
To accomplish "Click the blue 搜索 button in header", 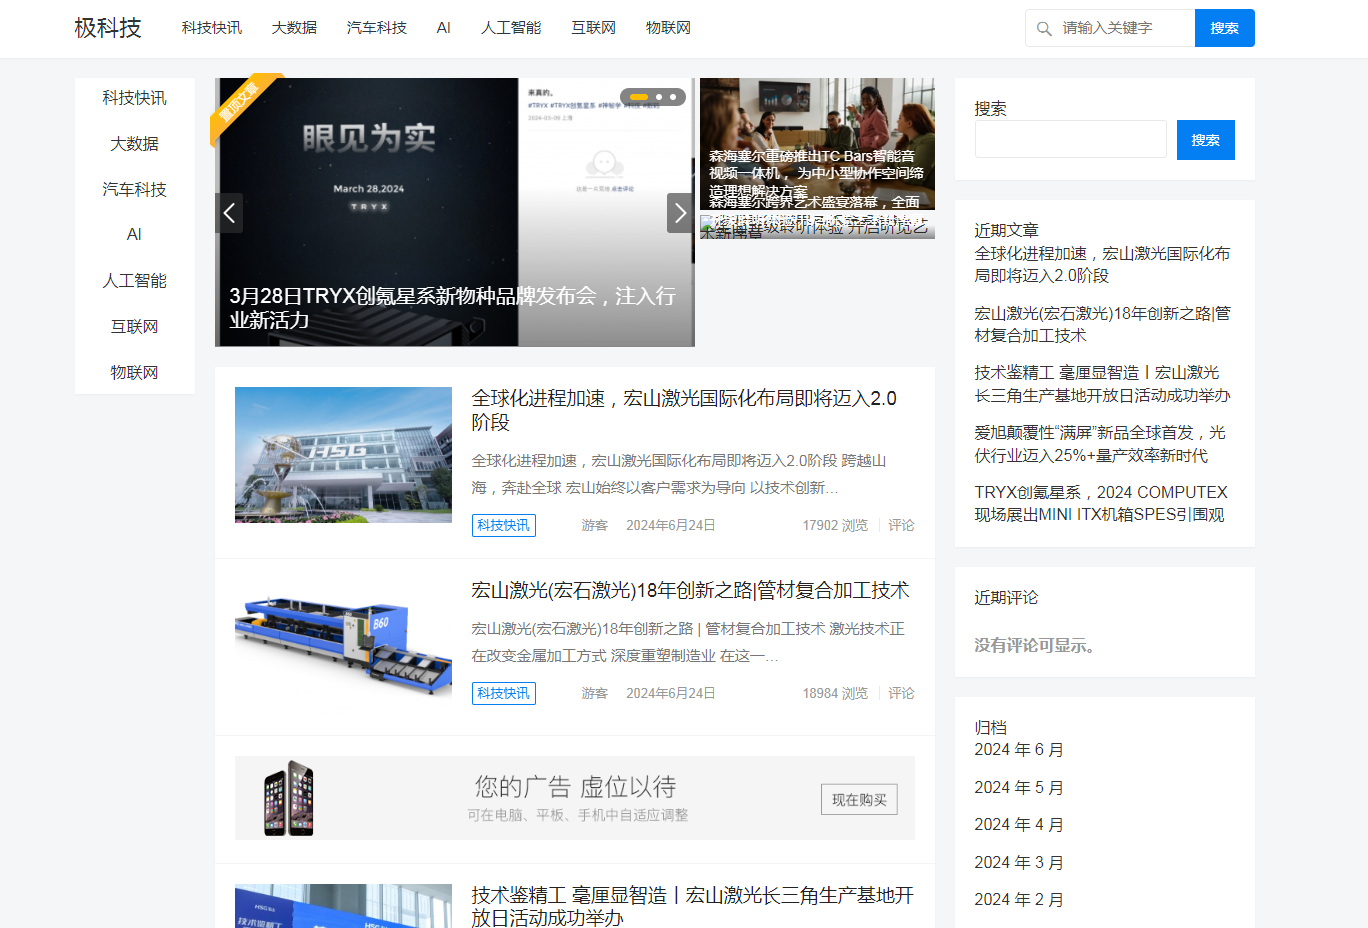I will coord(1225,28).
